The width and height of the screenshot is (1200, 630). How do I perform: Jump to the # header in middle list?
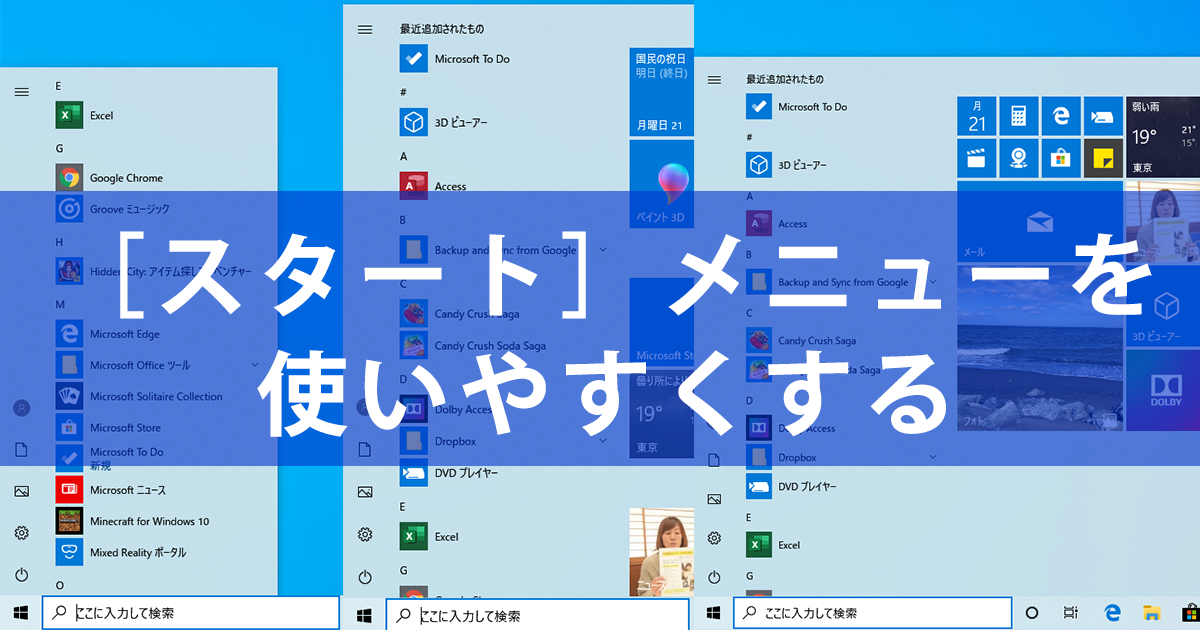(x=403, y=92)
